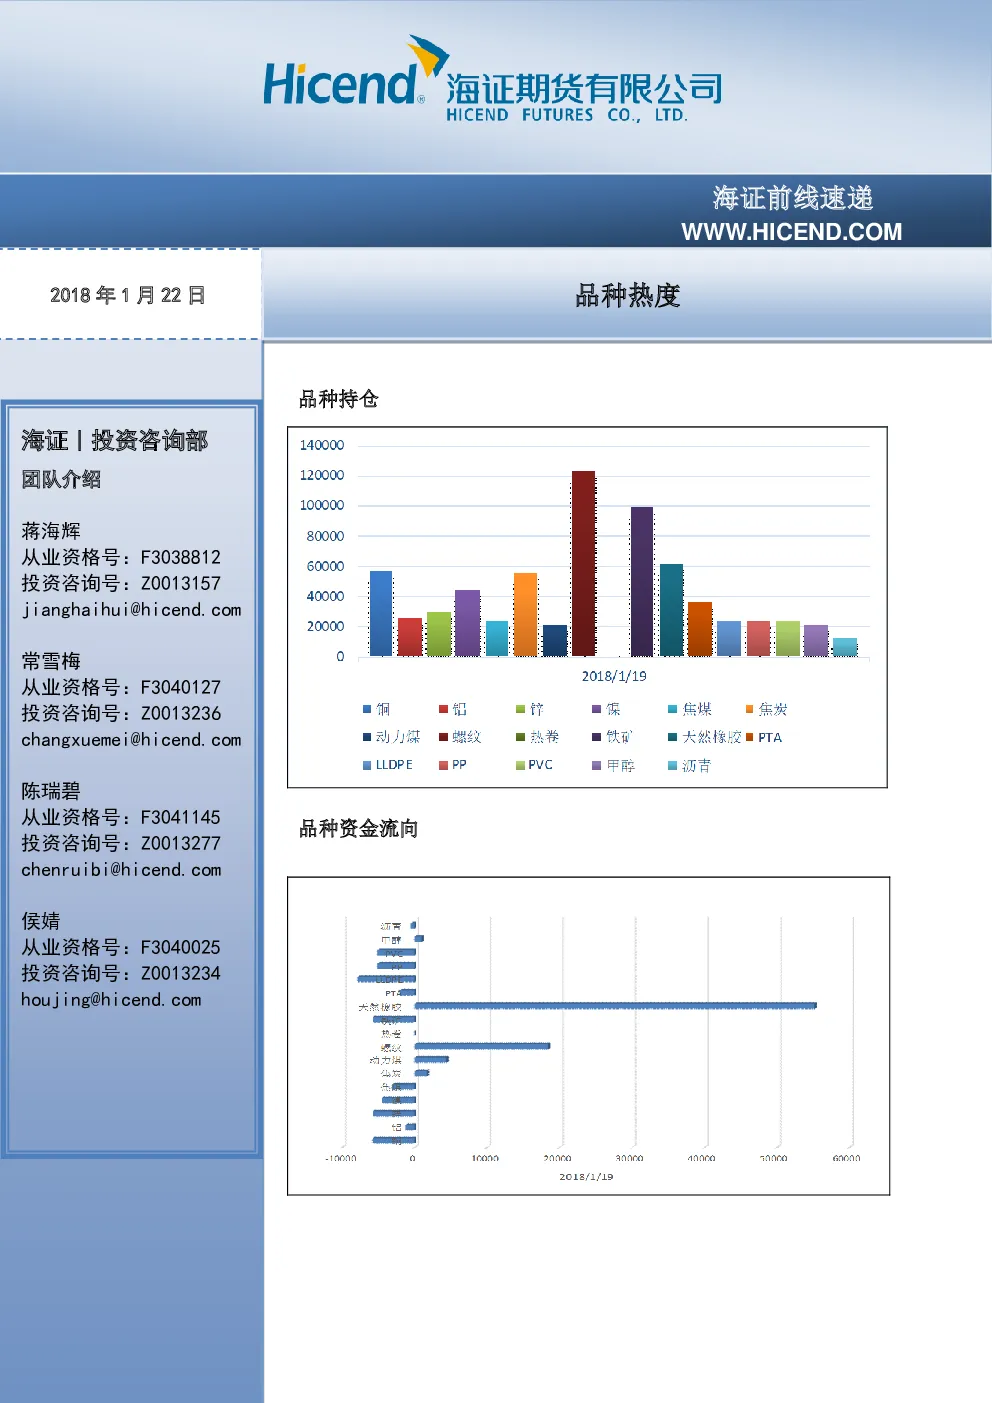Click the dark purple 铁矿 bar in holdings chart
Image resolution: width=992 pixels, height=1403 pixels.
pos(641,581)
